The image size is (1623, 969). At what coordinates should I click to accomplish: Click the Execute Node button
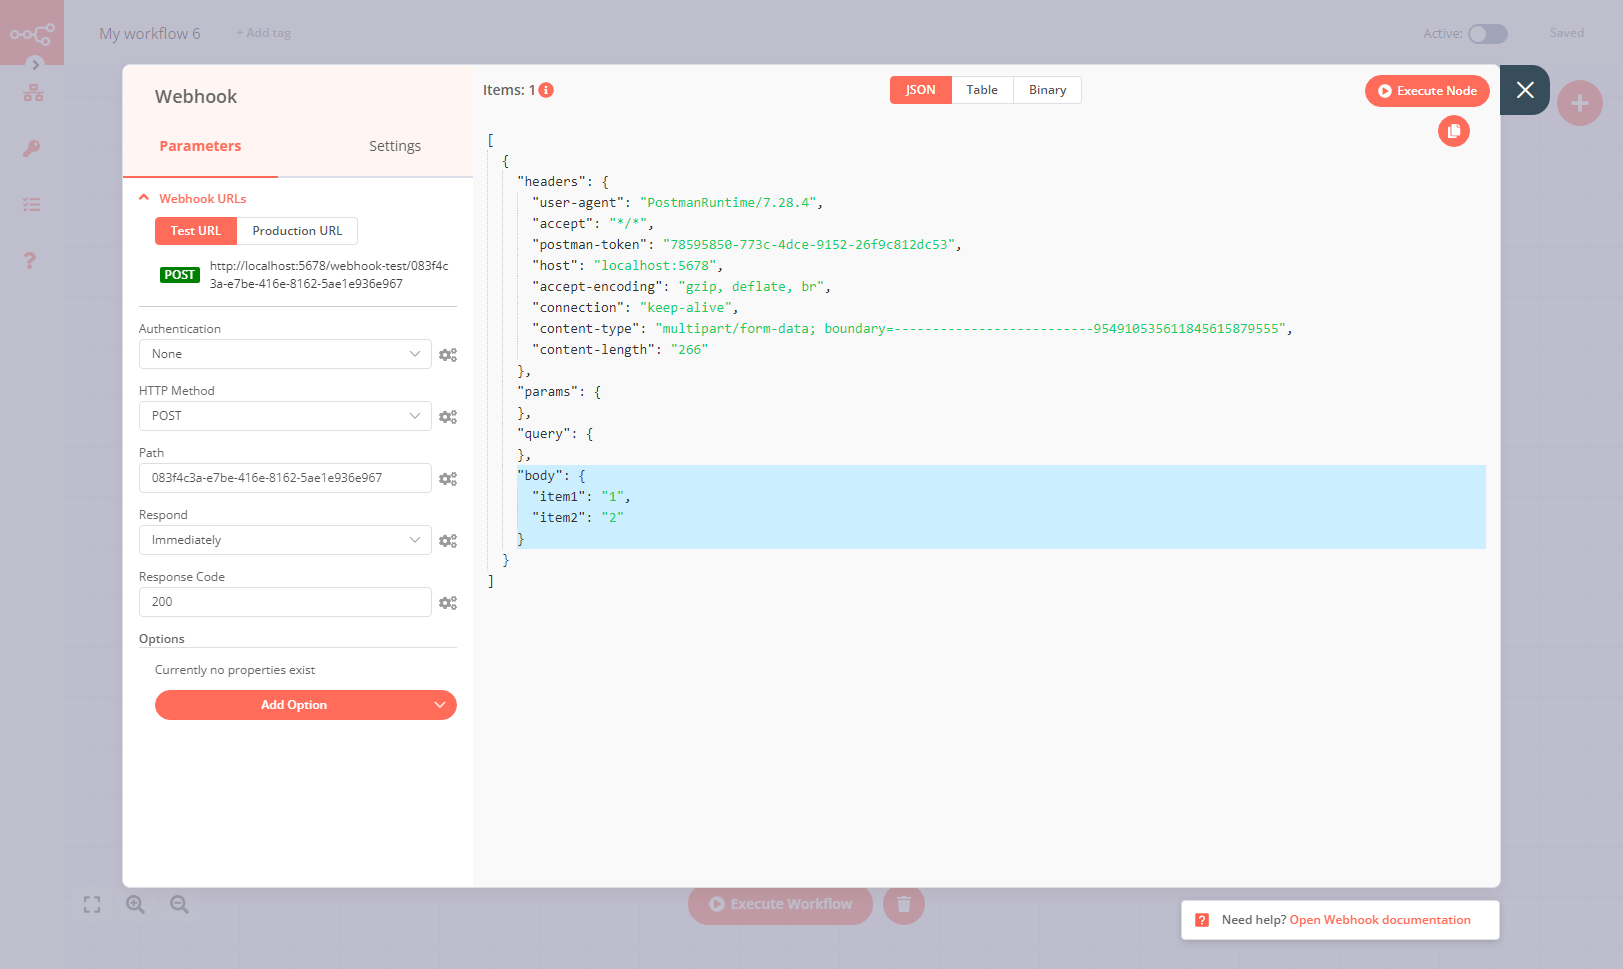(x=1427, y=91)
